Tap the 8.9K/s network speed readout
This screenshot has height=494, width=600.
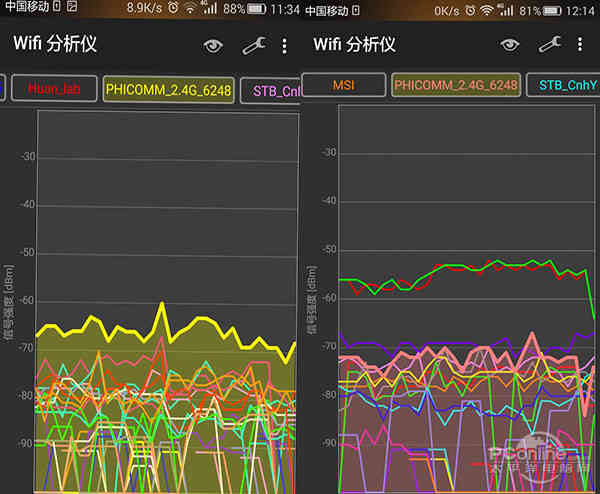[144, 8]
